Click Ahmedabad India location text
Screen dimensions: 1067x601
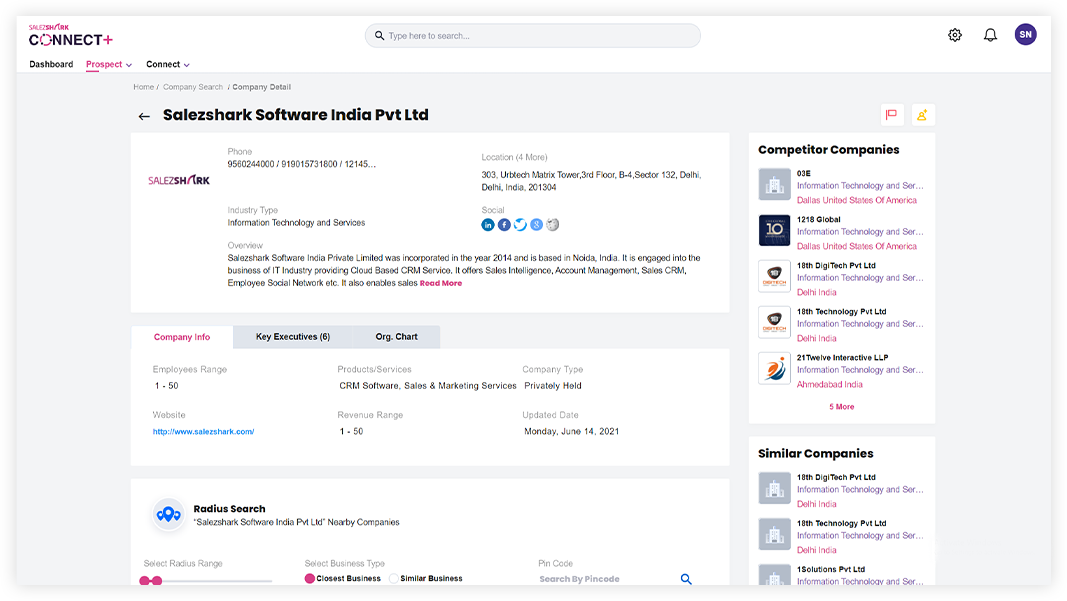tap(830, 385)
